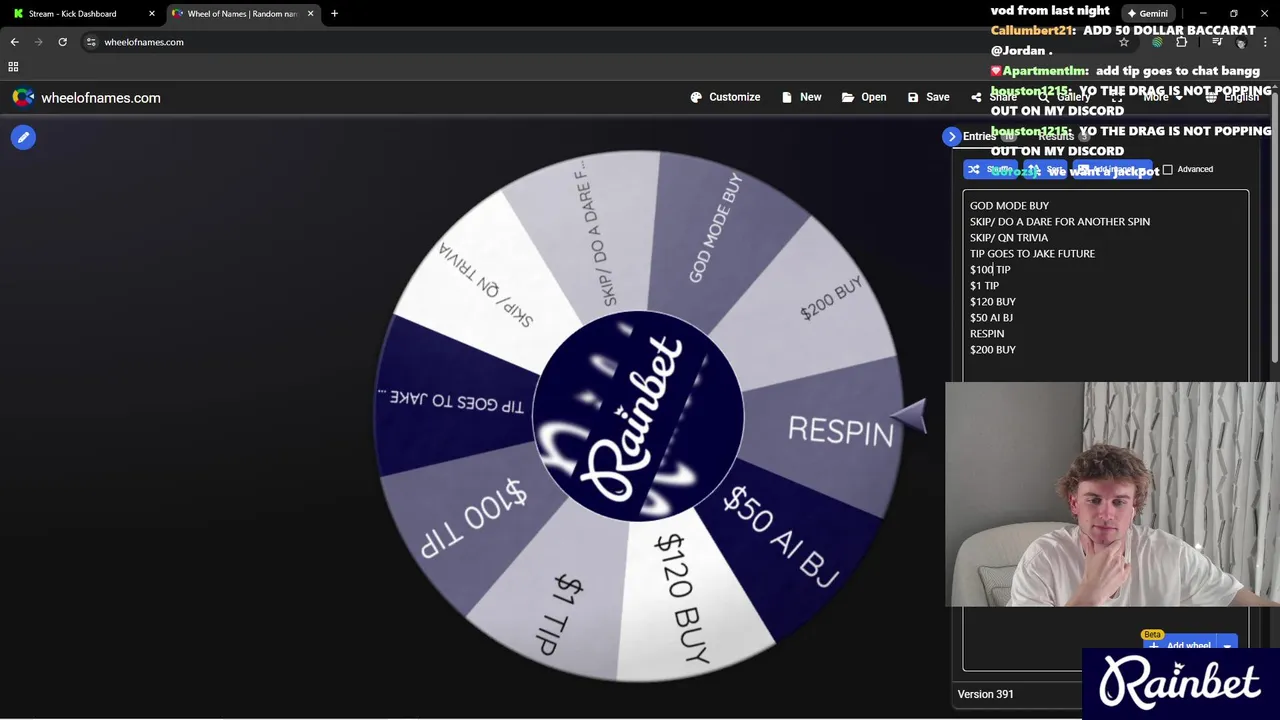The width and height of the screenshot is (1280, 720).
Task: Enable the Advanced checkbox
Action: tap(1167, 169)
